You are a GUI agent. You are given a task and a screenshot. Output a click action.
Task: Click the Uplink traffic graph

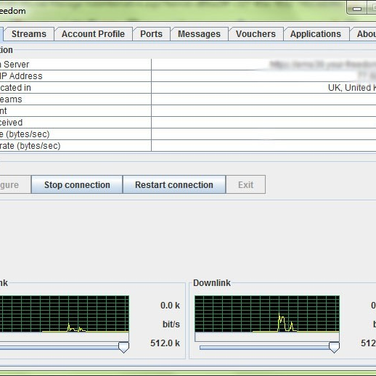click(x=64, y=314)
